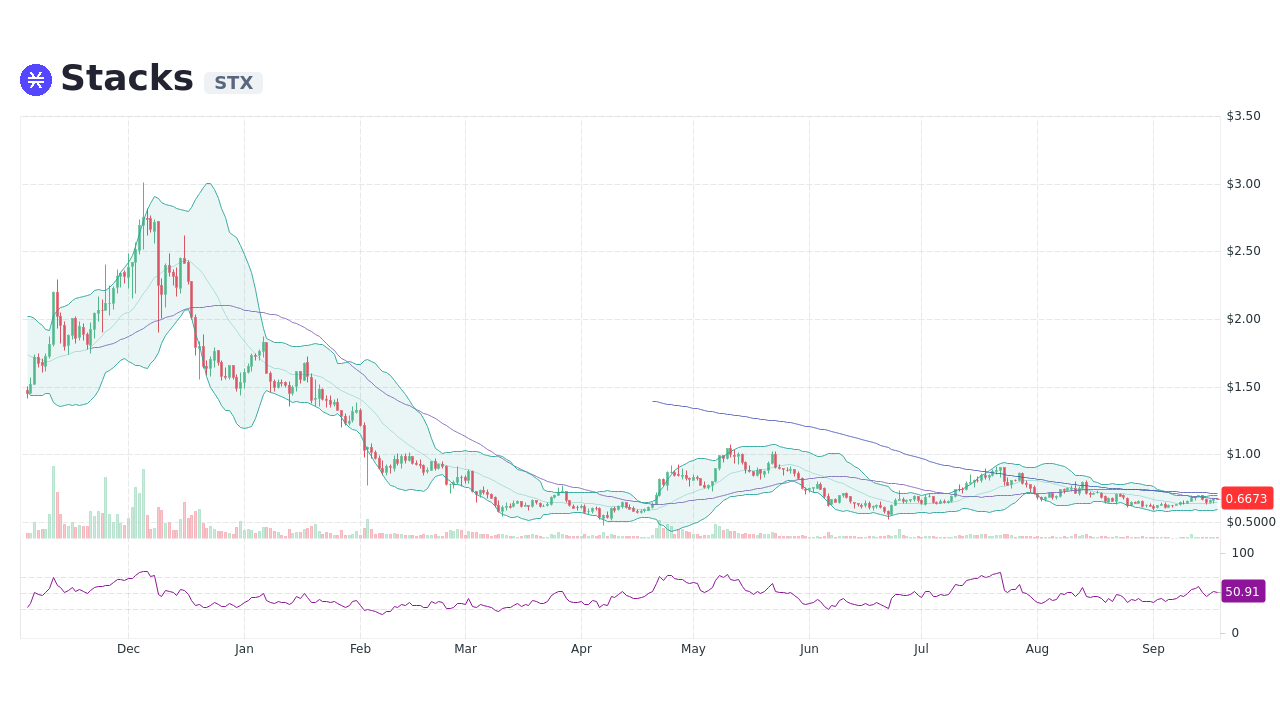Image resolution: width=1280 pixels, height=720 pixels.
Task: Open the time axis range selector
Action: 620,649
